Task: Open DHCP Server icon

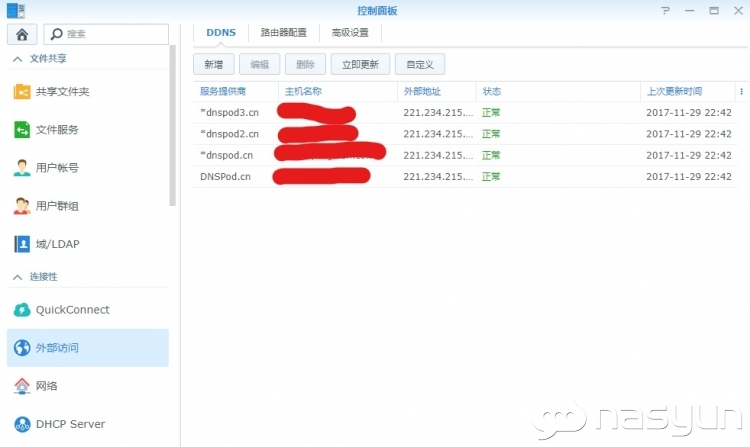Action: (22, 424)
